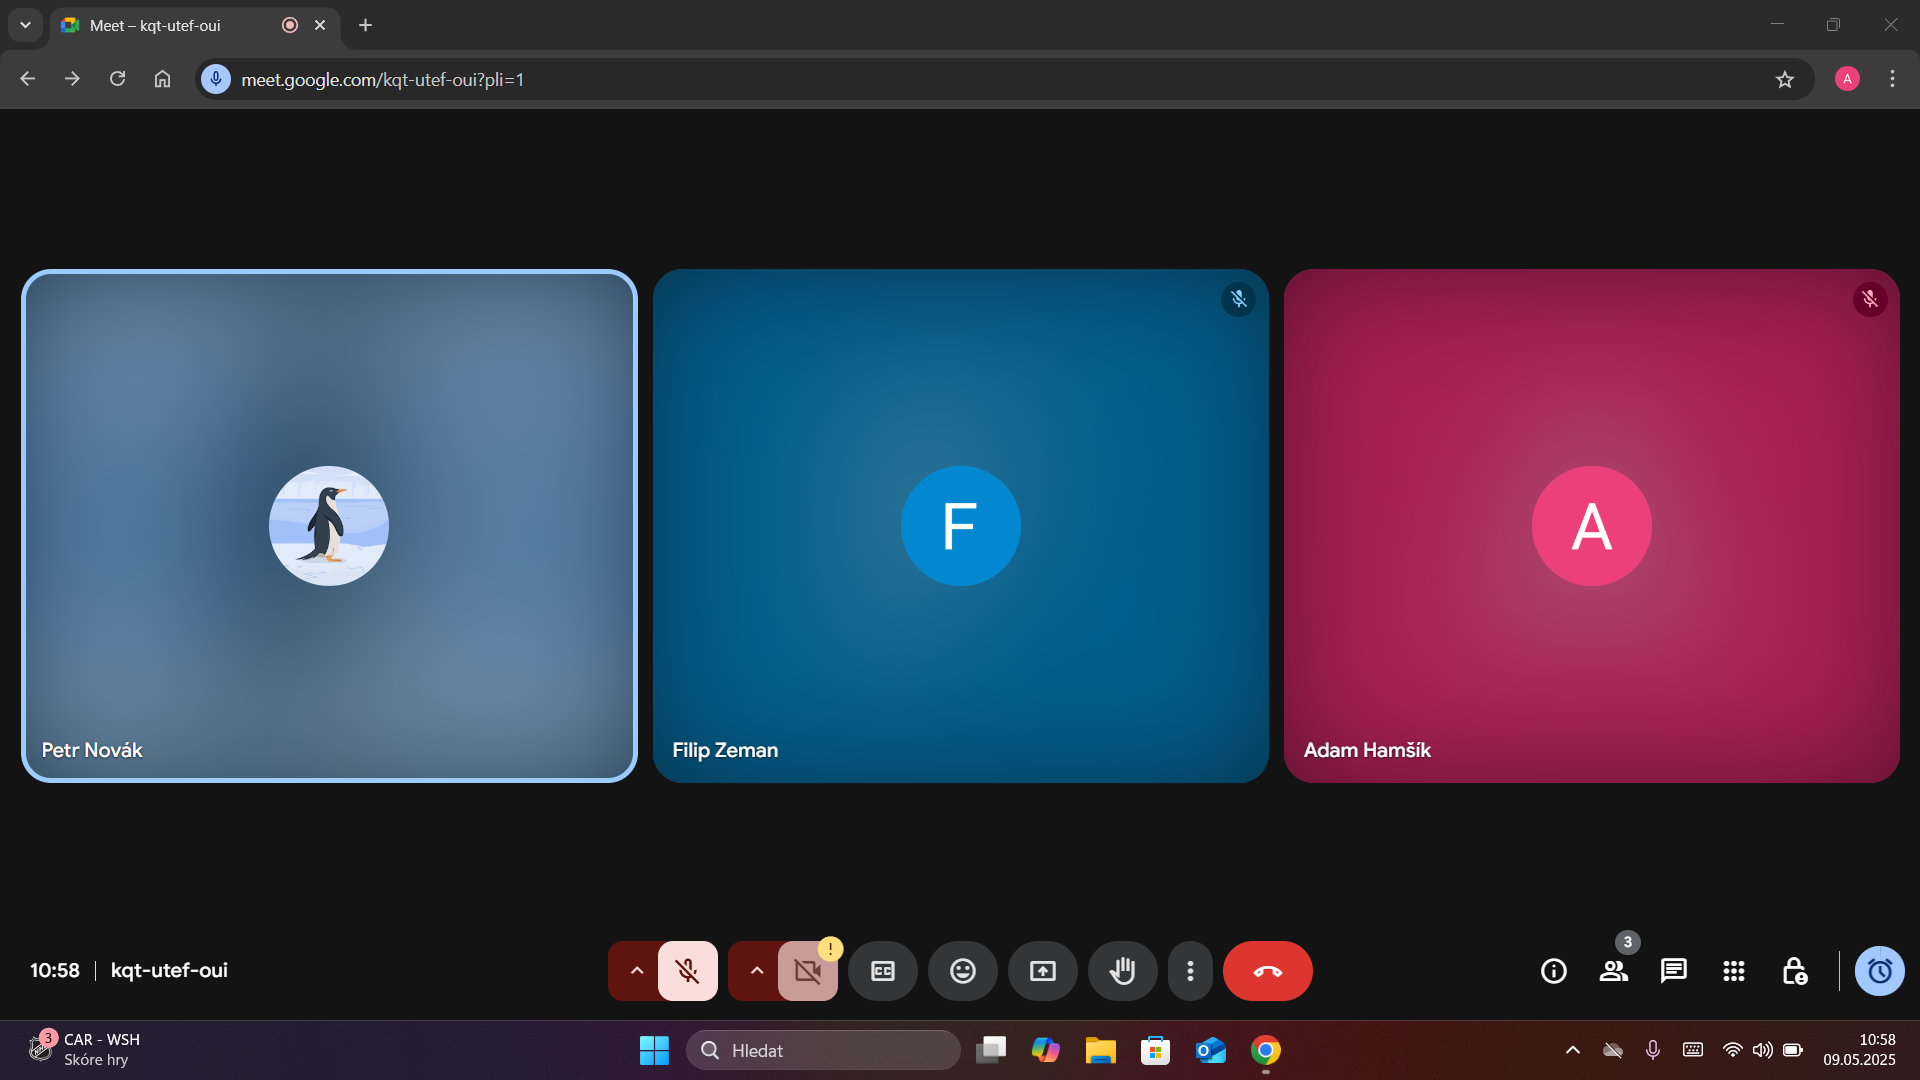Unmute your microphone
Viewport: 1920px width, 1080px height.
(688, 970)
